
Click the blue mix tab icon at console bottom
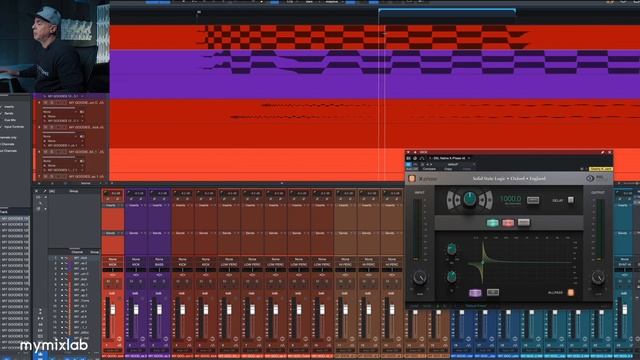40,355
